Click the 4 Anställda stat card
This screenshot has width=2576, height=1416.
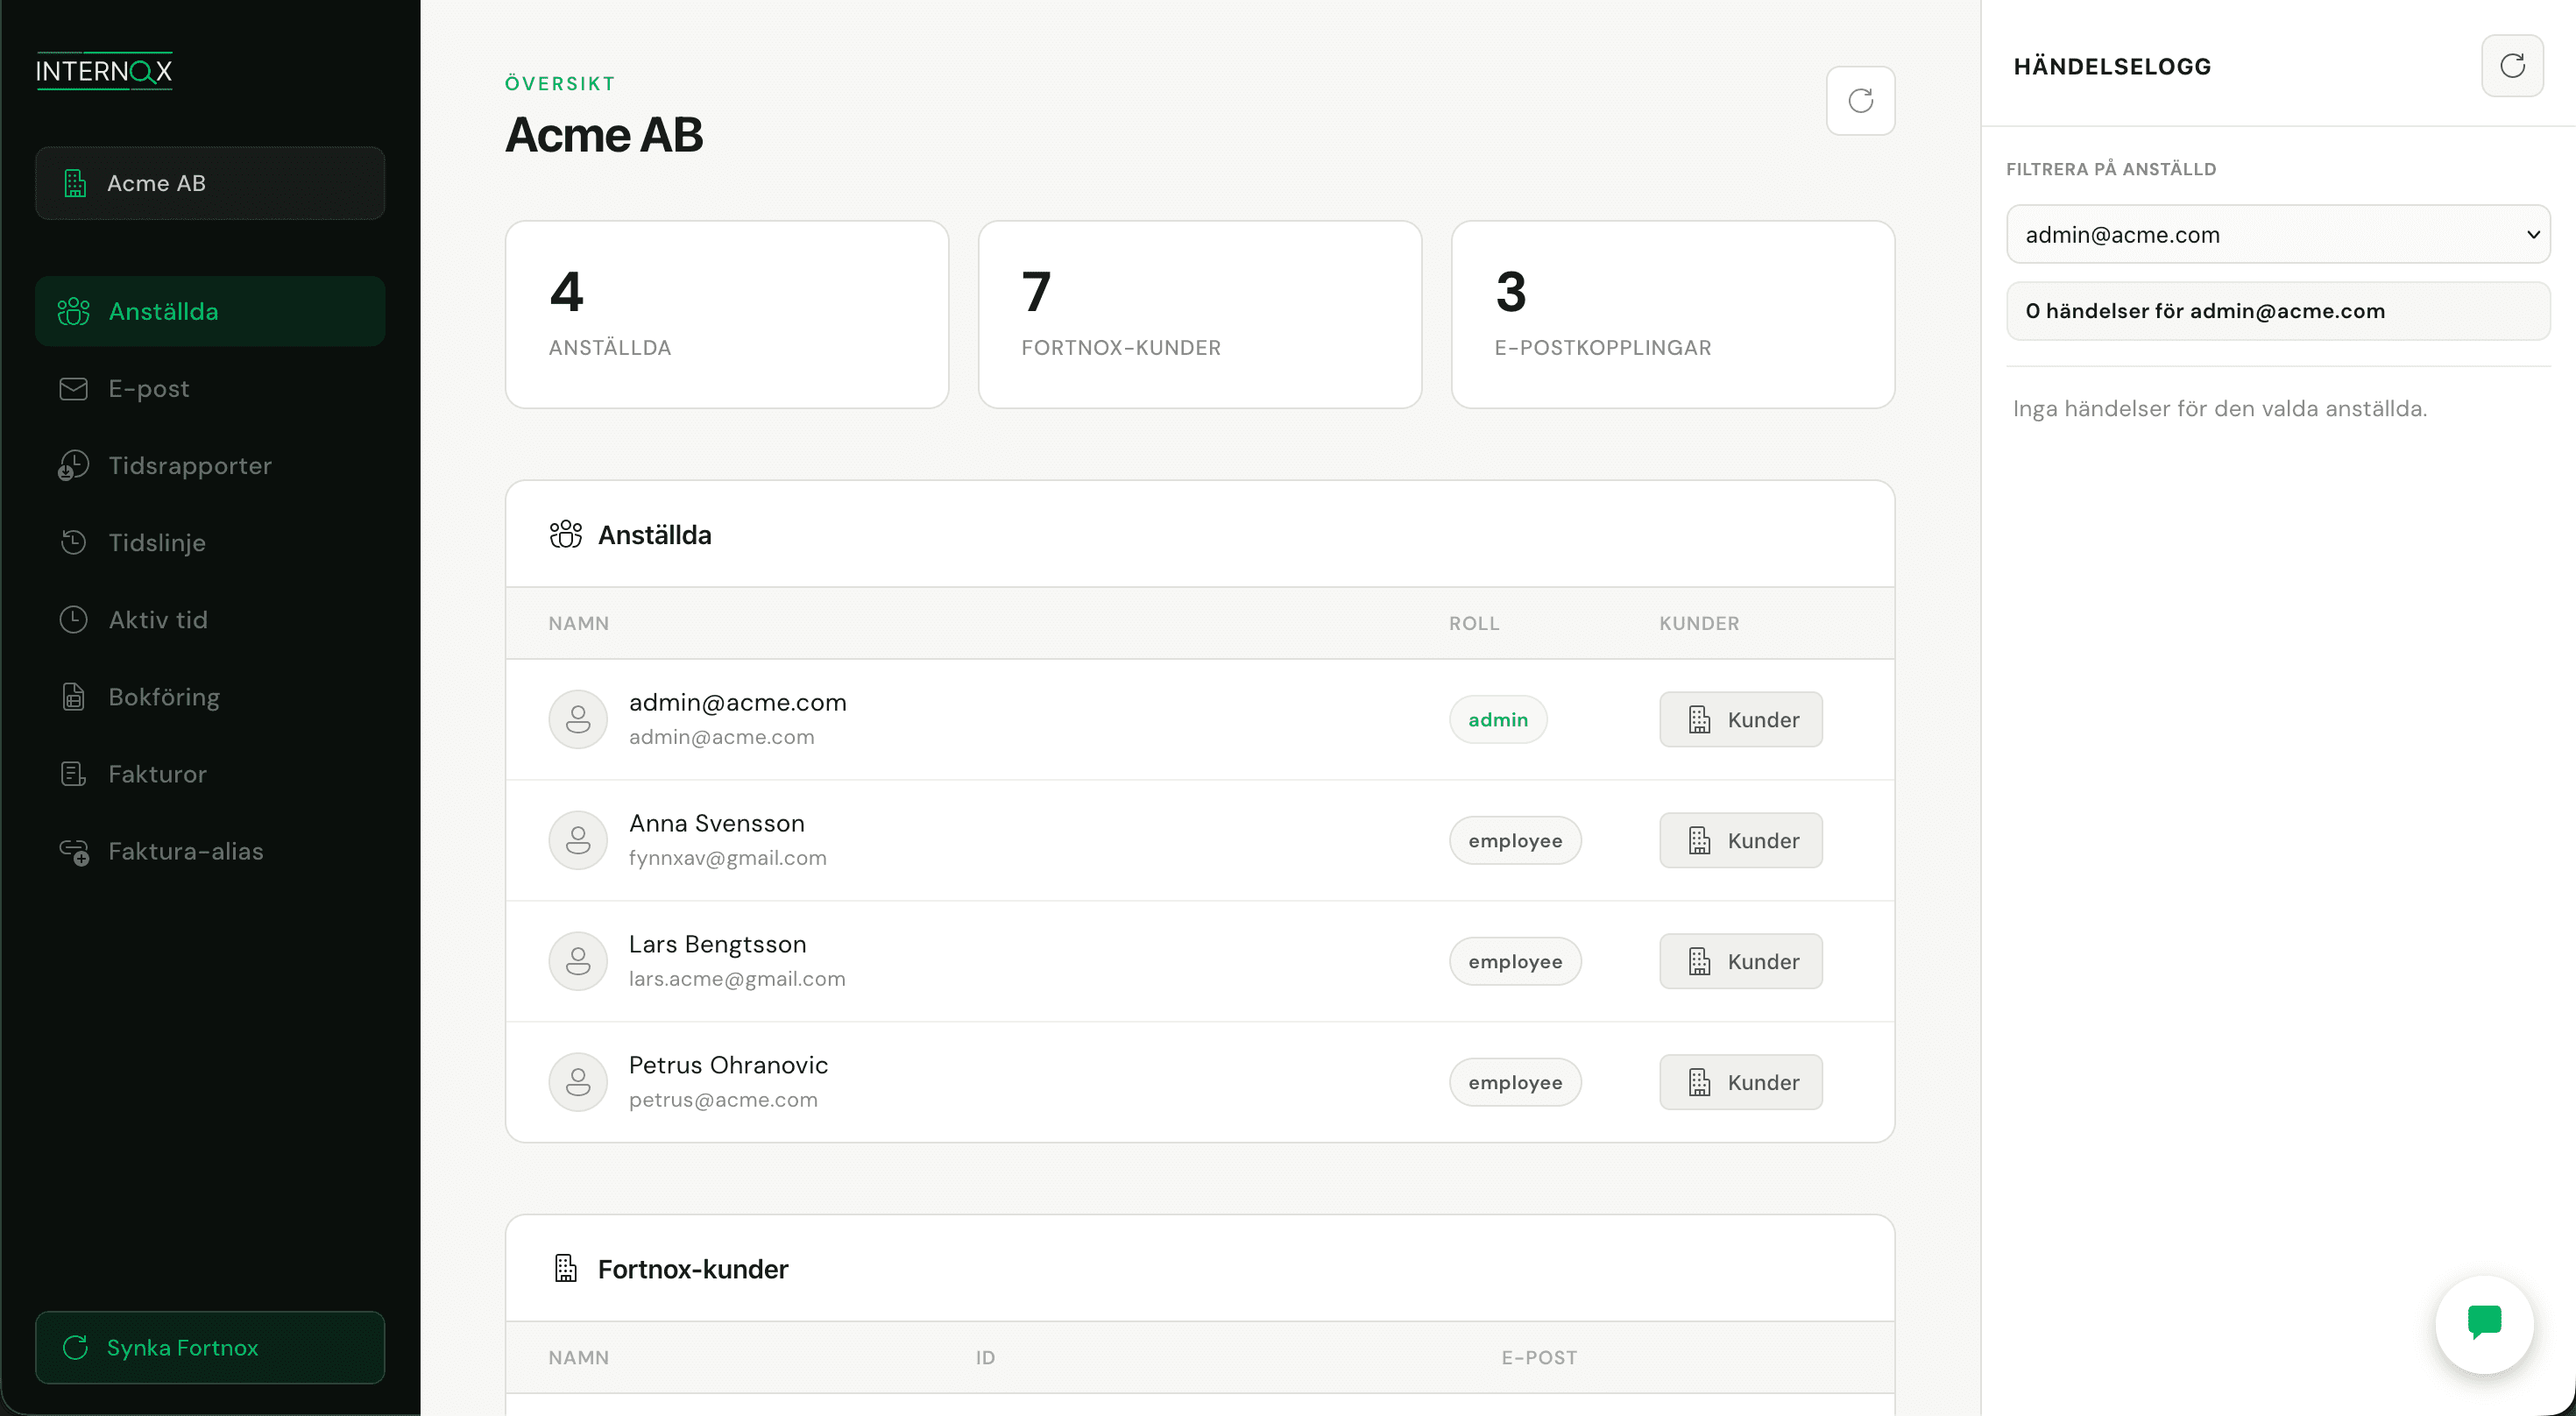click(x=727, y=314)
